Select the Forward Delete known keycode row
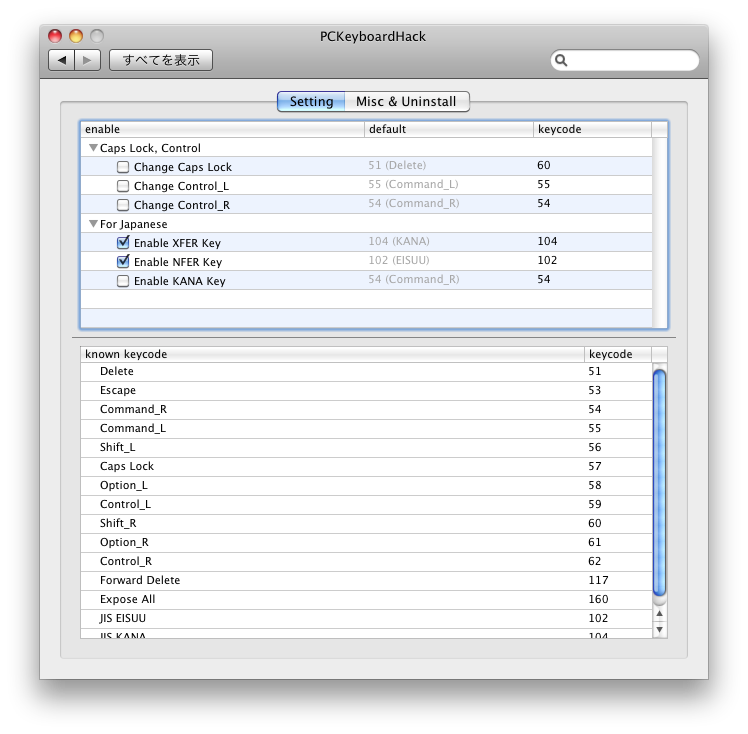748x734 pixels. 366,580
